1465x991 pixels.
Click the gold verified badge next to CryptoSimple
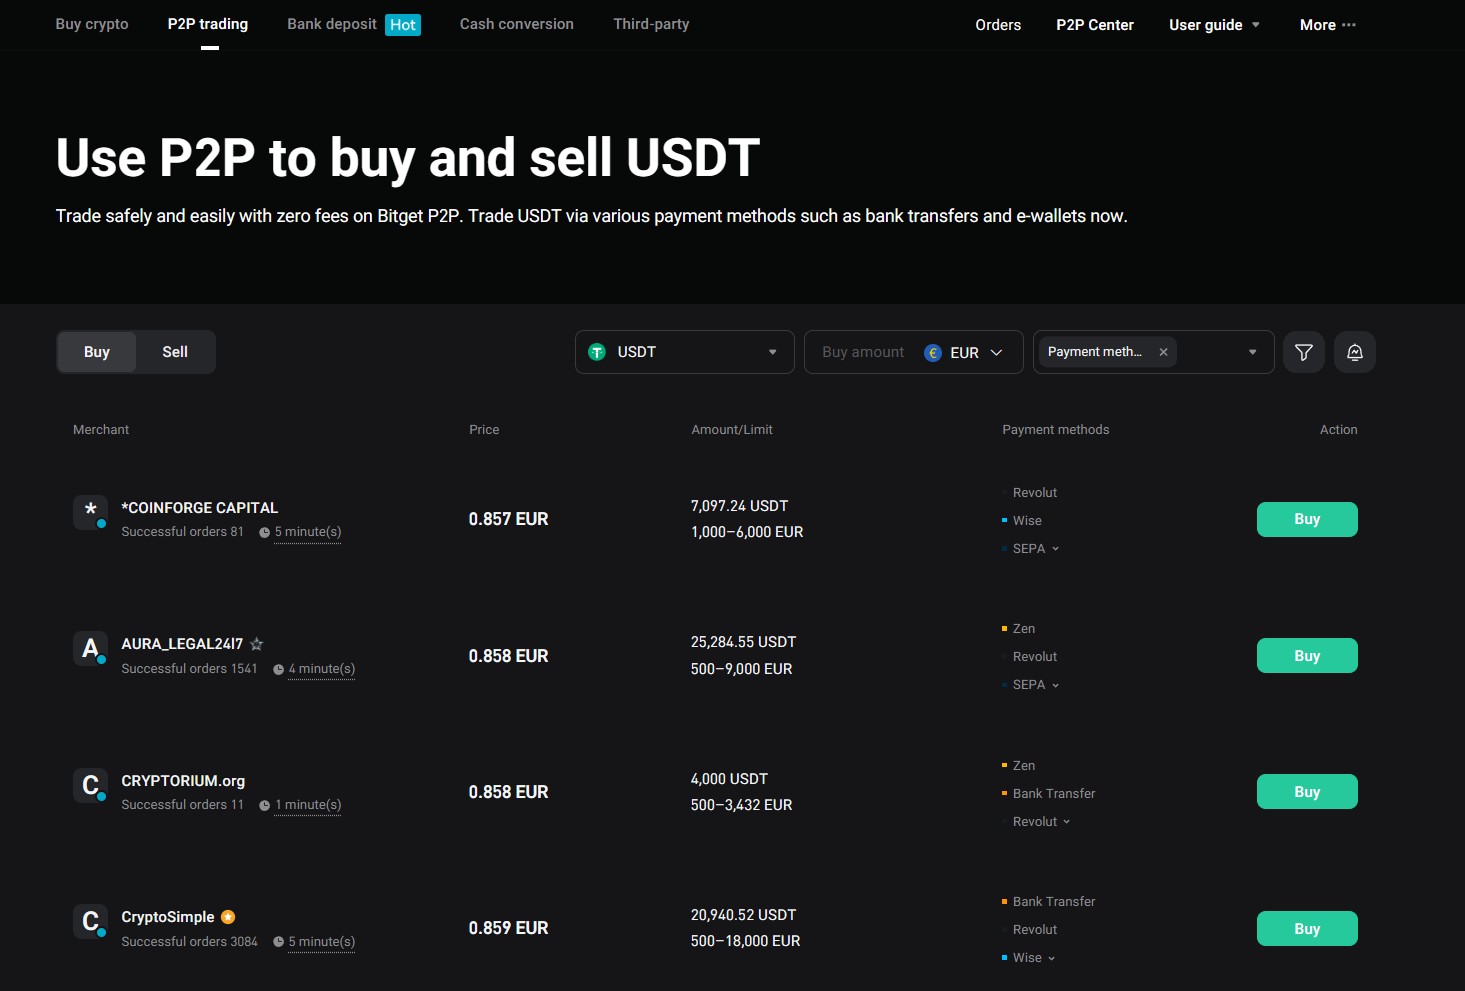pyautogui.click(x=228, y=917)
